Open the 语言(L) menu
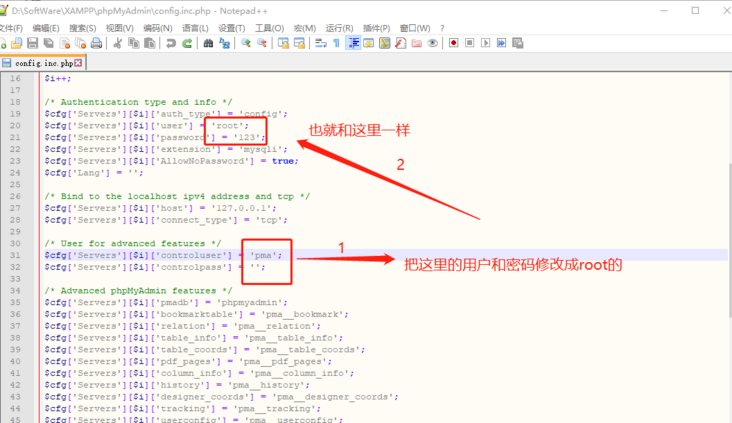The height and width of the screenshot is (423, 732). click(195, 28)
